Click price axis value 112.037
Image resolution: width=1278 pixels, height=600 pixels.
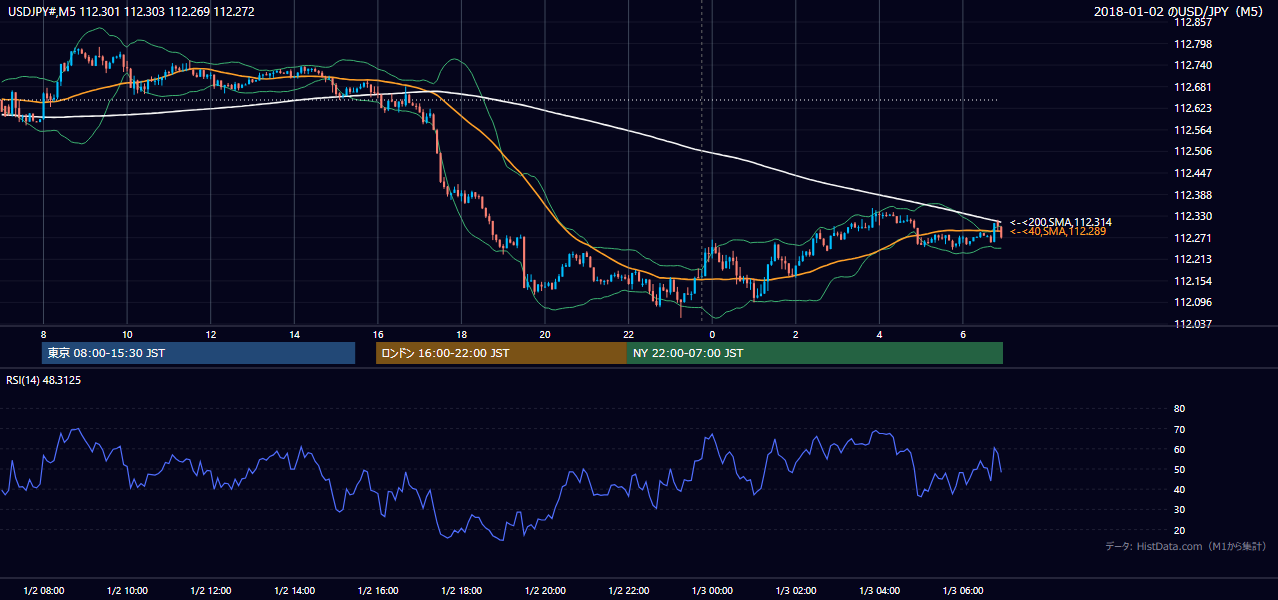point(1192,324)
